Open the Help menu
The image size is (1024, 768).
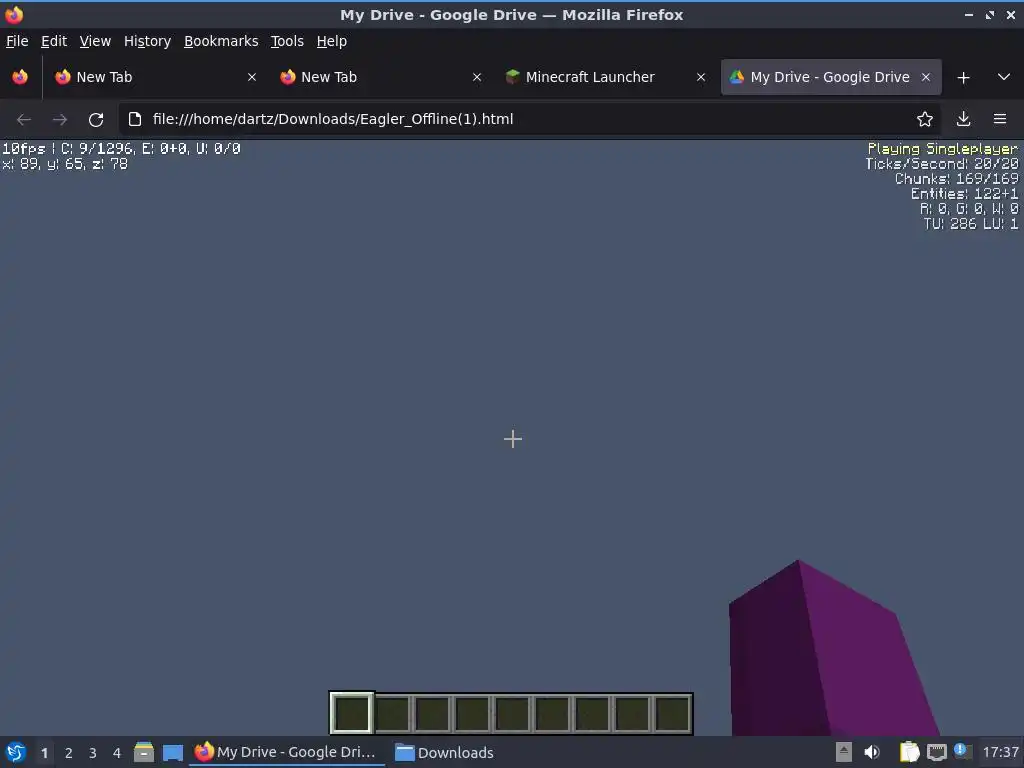coord(331,41)
